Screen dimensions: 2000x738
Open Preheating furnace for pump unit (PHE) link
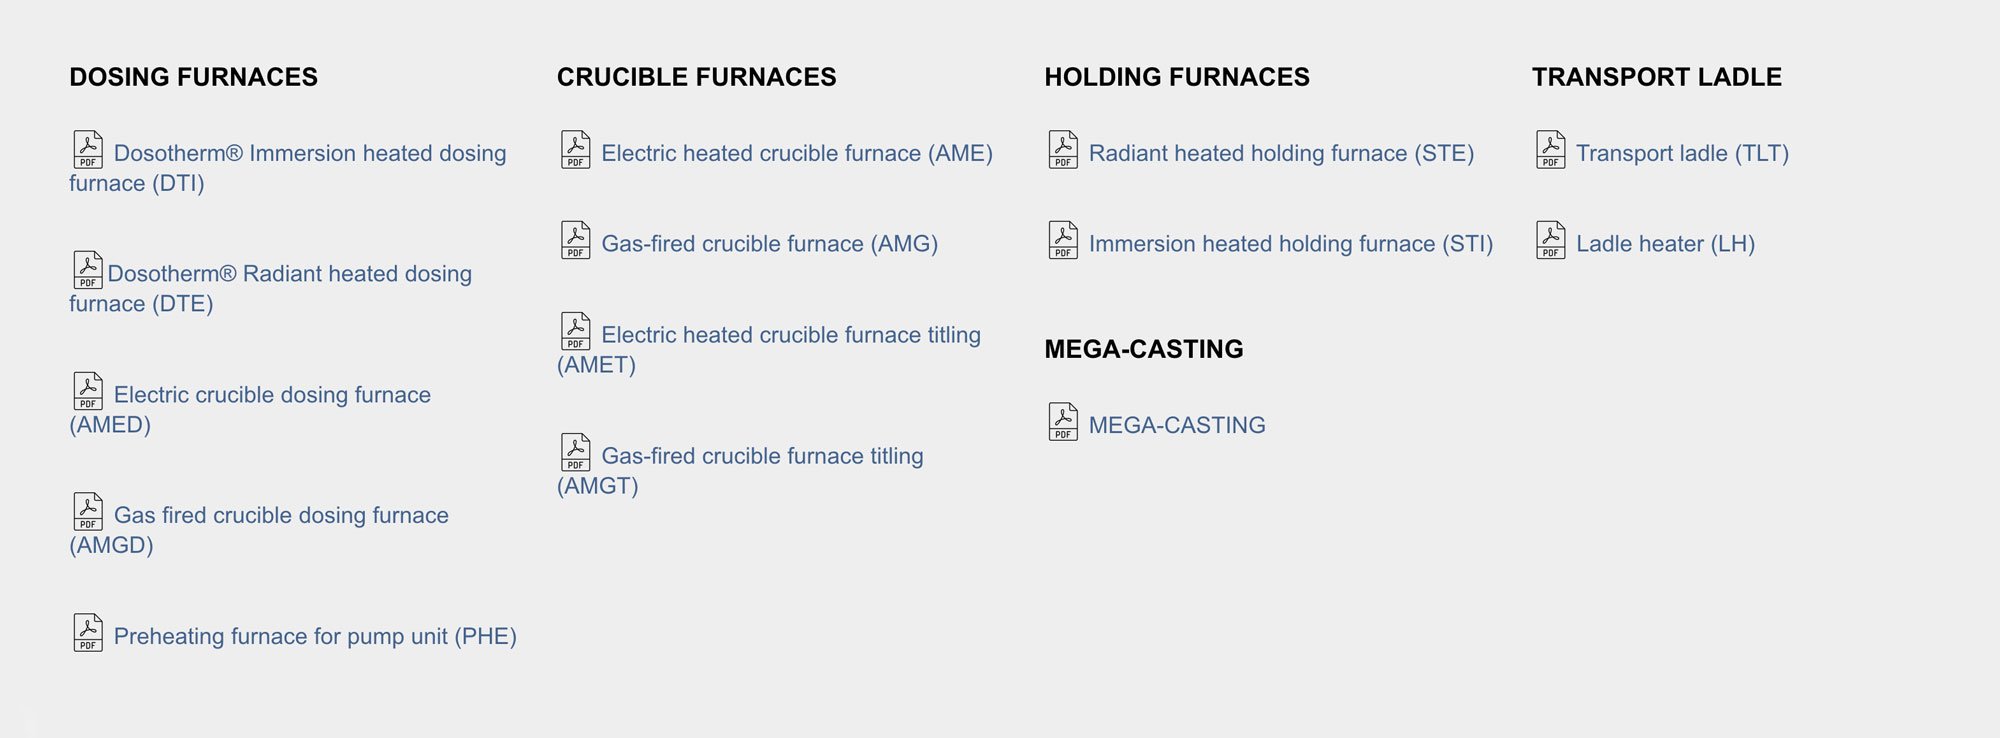tap(315, 636)
